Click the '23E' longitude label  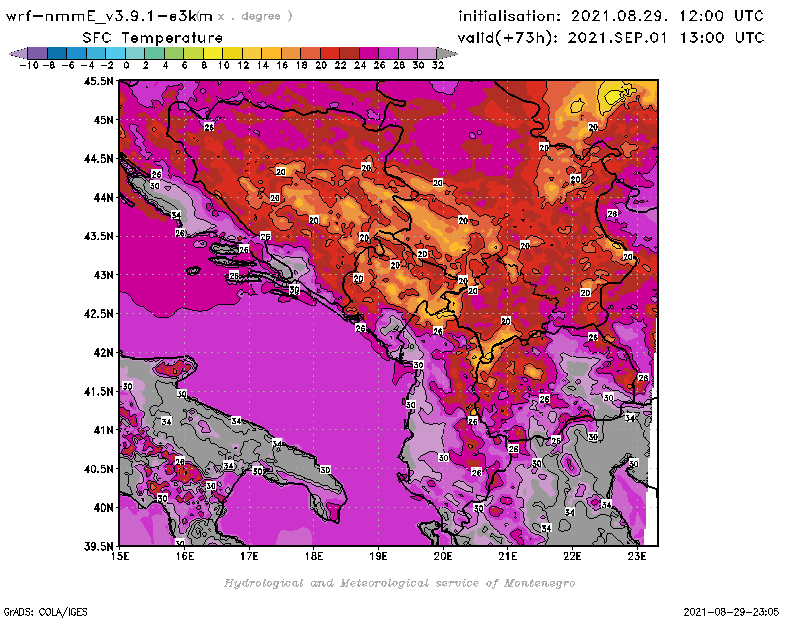637,556
